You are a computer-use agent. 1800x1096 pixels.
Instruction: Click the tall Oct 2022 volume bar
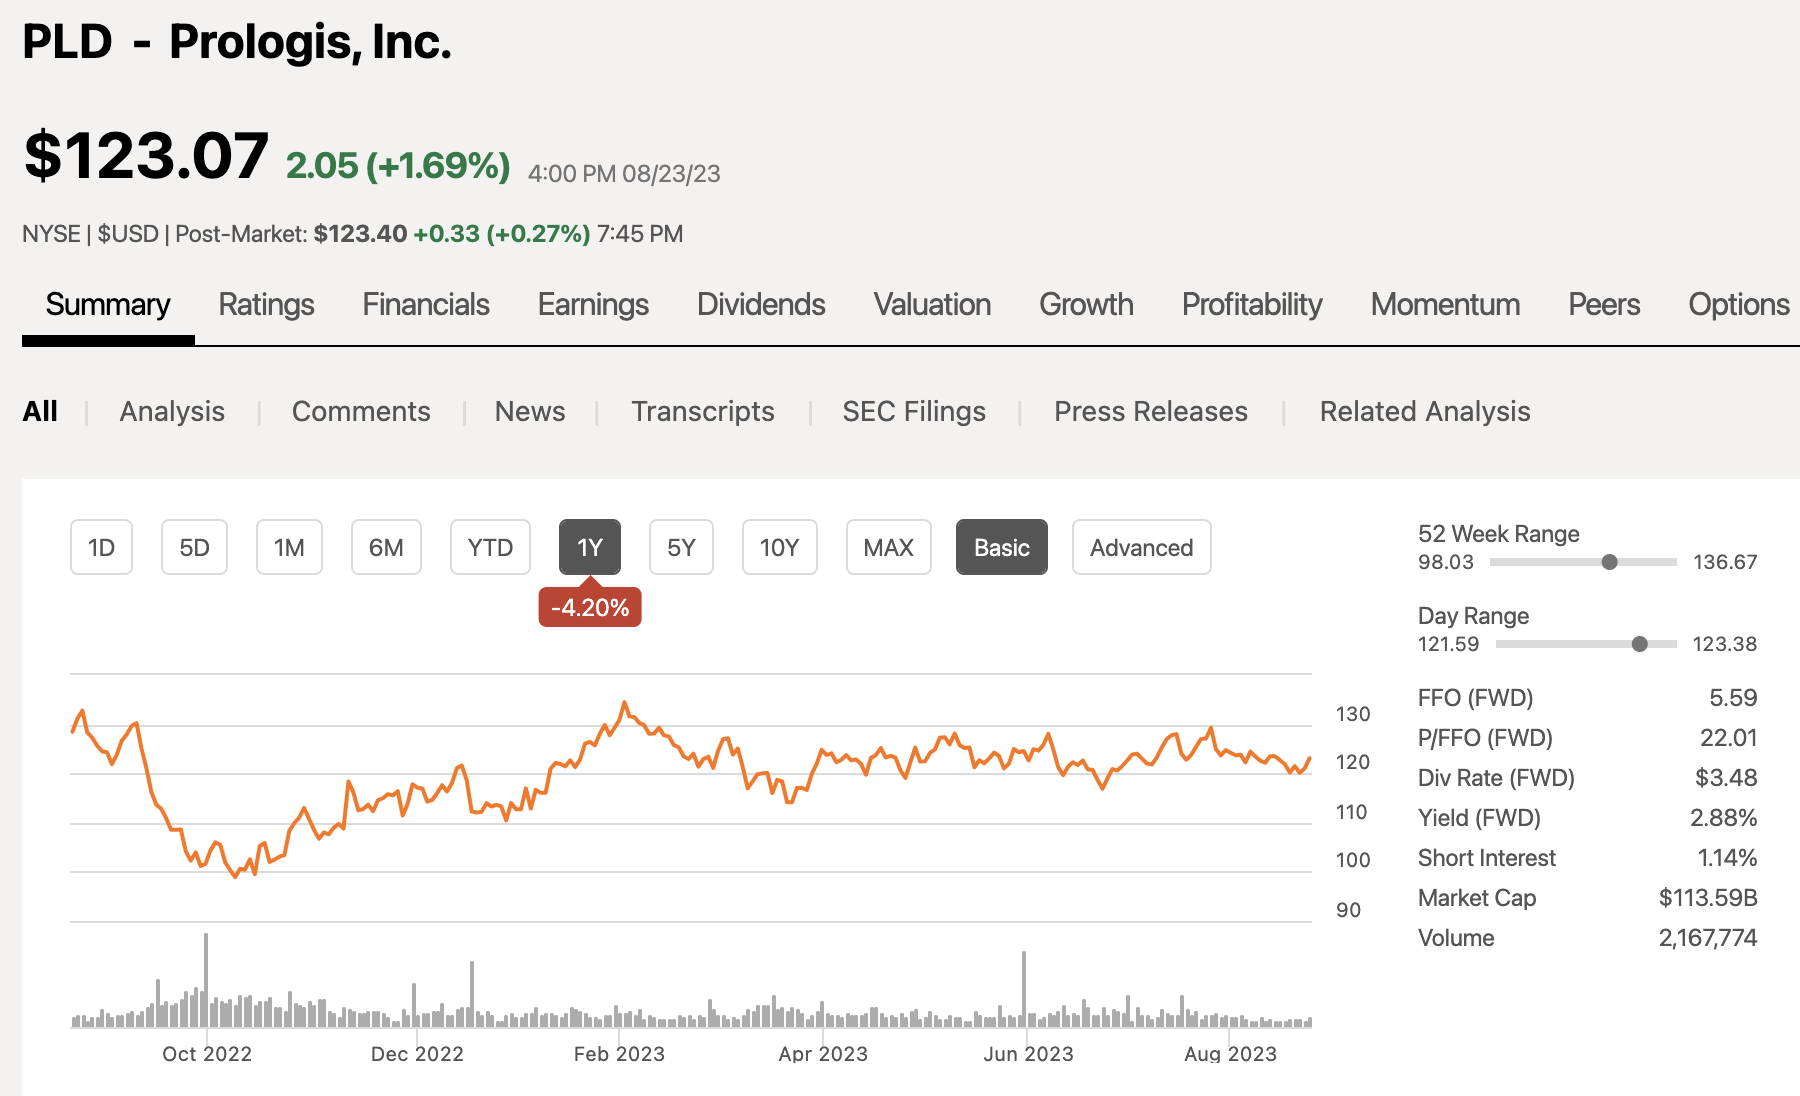[206, 980]
